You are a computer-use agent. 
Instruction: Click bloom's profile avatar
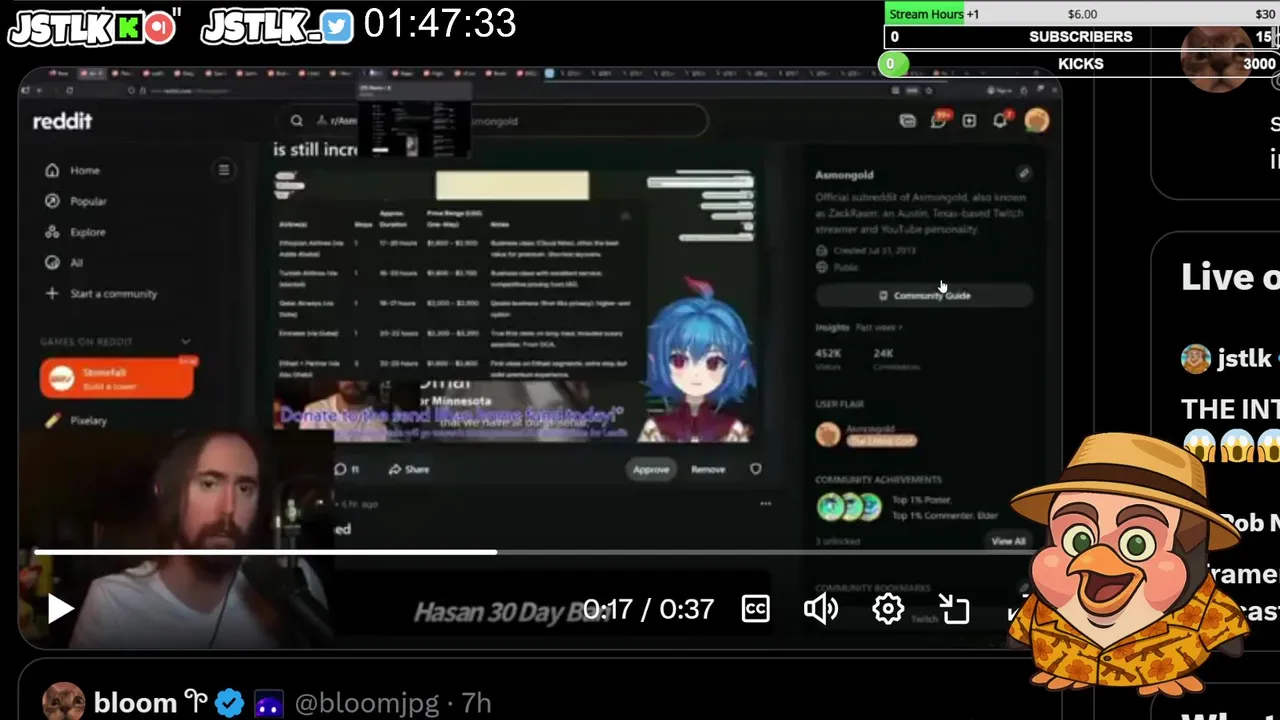click(63, 703)
